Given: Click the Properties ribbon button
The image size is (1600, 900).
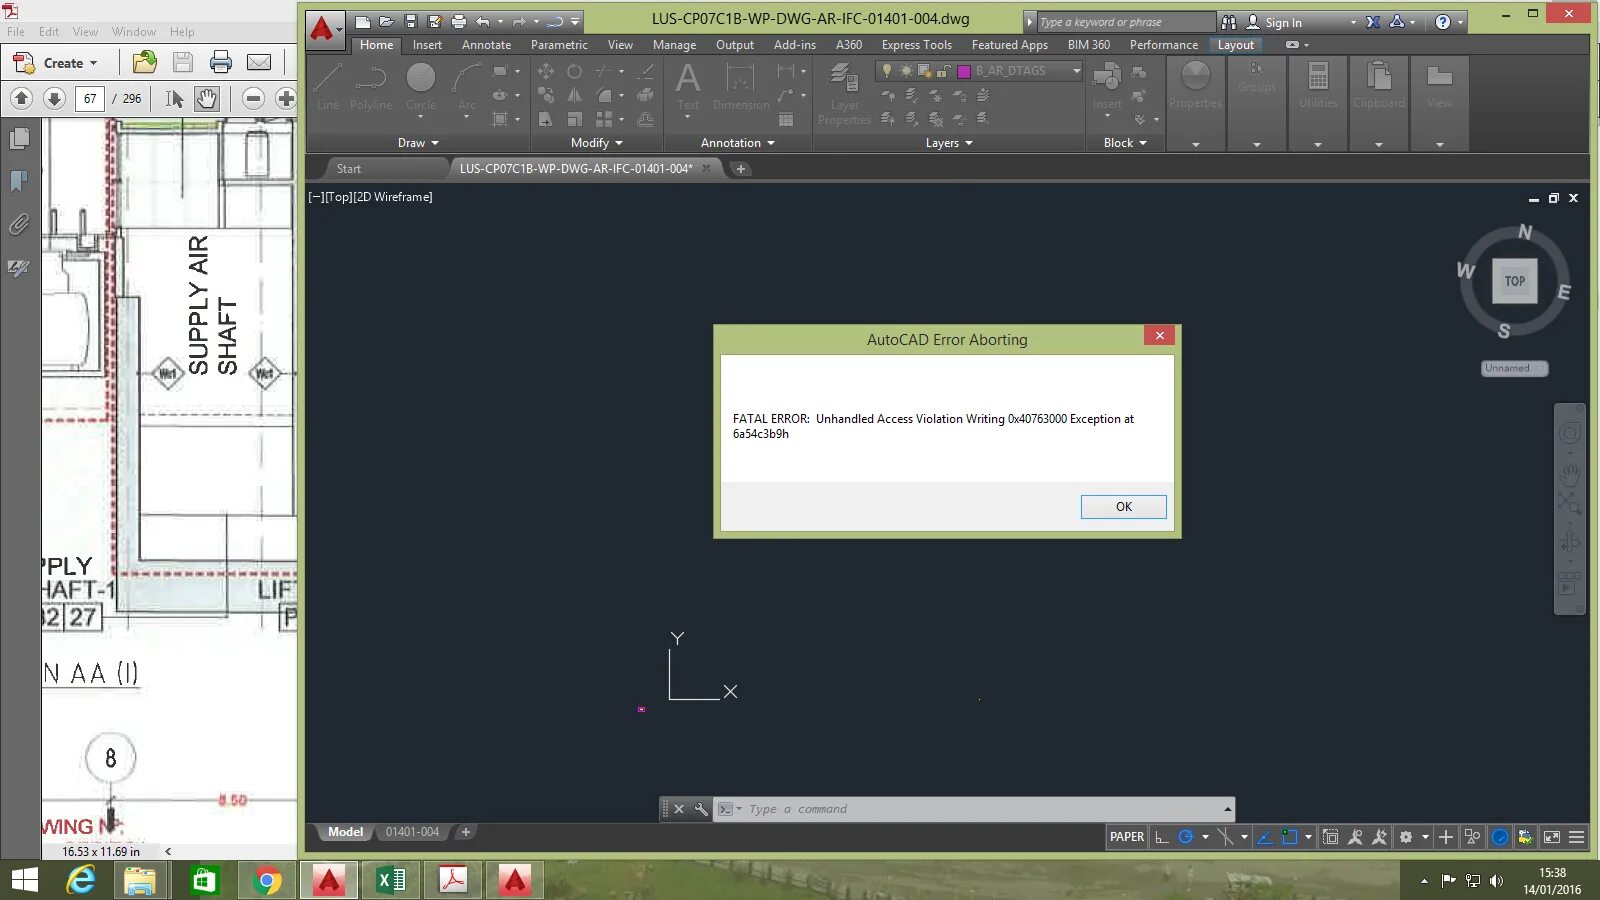Looking at the screenshot, I should [1195, 86].
